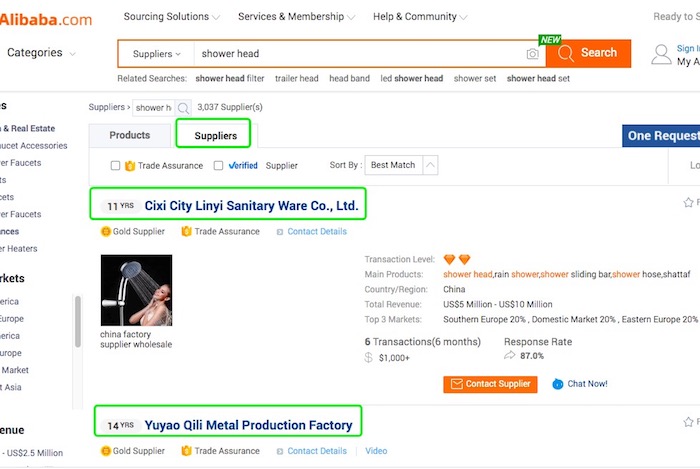Click the Contact Supplier envelope button
Screen dimensions: 700x469
[x=490, y=384]
